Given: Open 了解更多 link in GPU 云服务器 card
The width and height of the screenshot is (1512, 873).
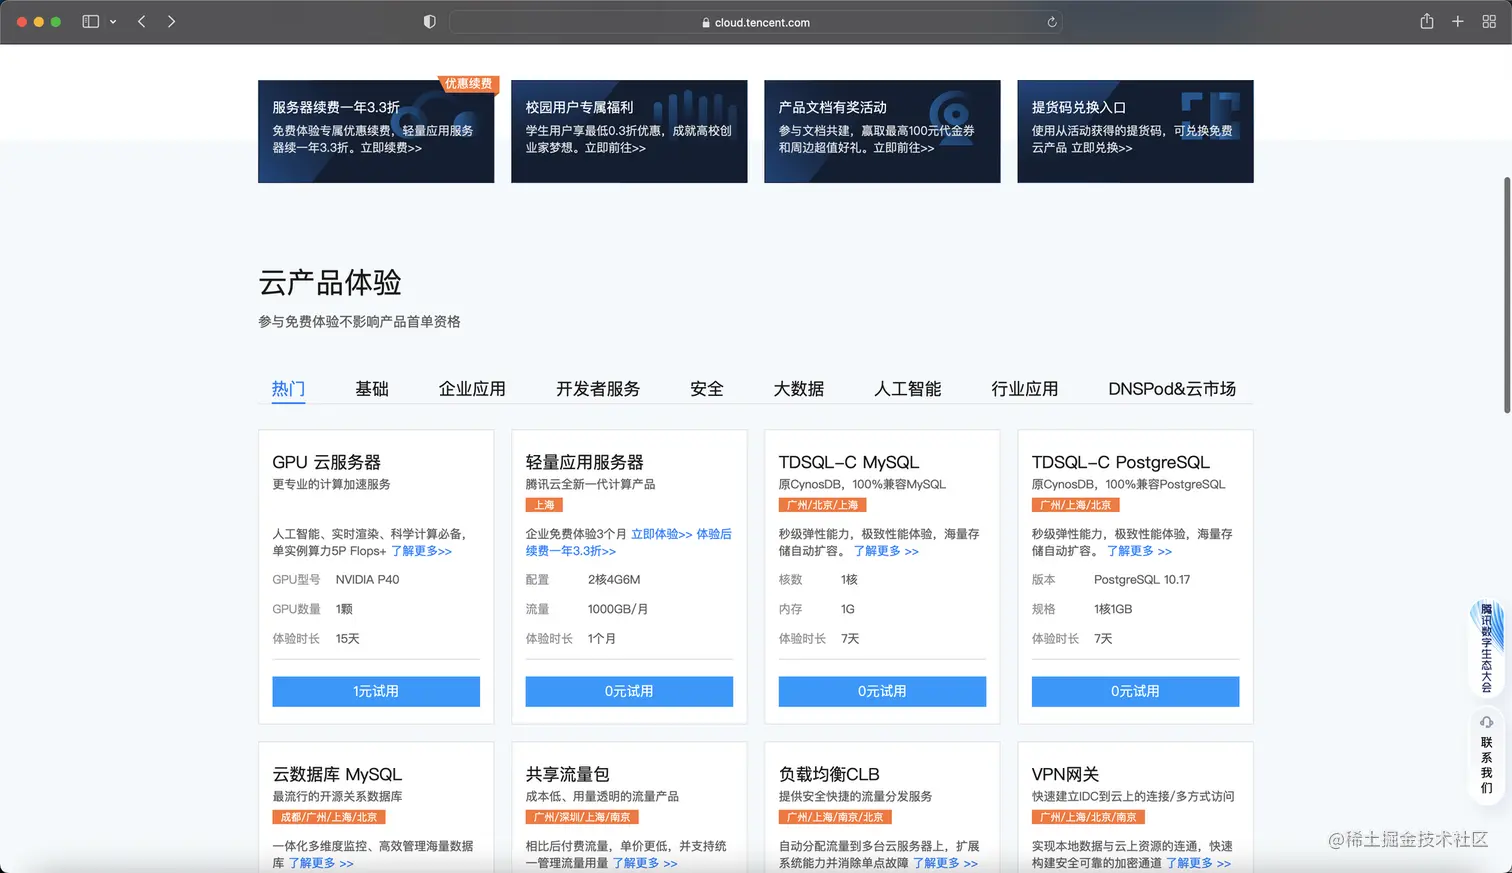Looking at the screenshot, I should pyautogui.click(x=421, y=551).
